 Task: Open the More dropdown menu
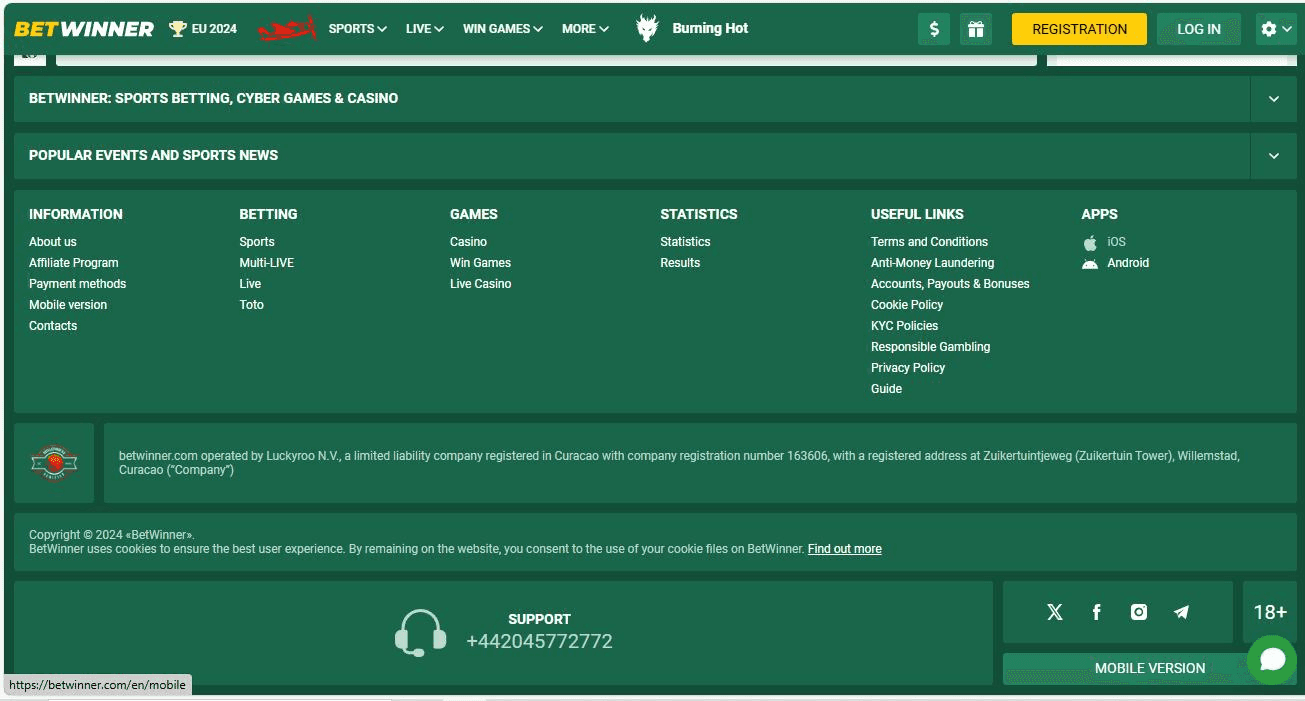pyautogui.click(x=585, y=29)
